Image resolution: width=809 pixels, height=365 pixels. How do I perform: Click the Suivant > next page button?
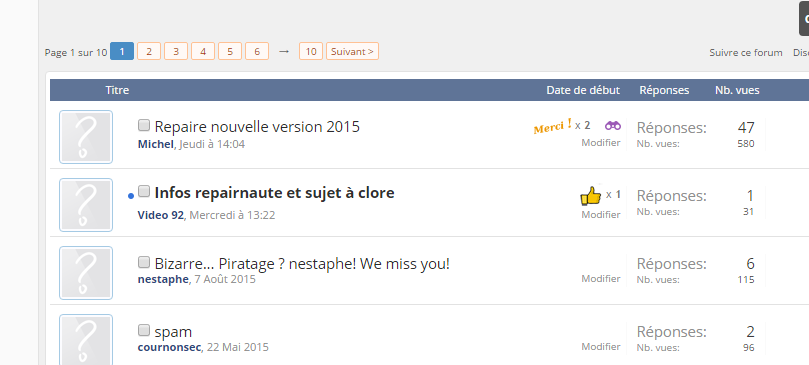352,52
